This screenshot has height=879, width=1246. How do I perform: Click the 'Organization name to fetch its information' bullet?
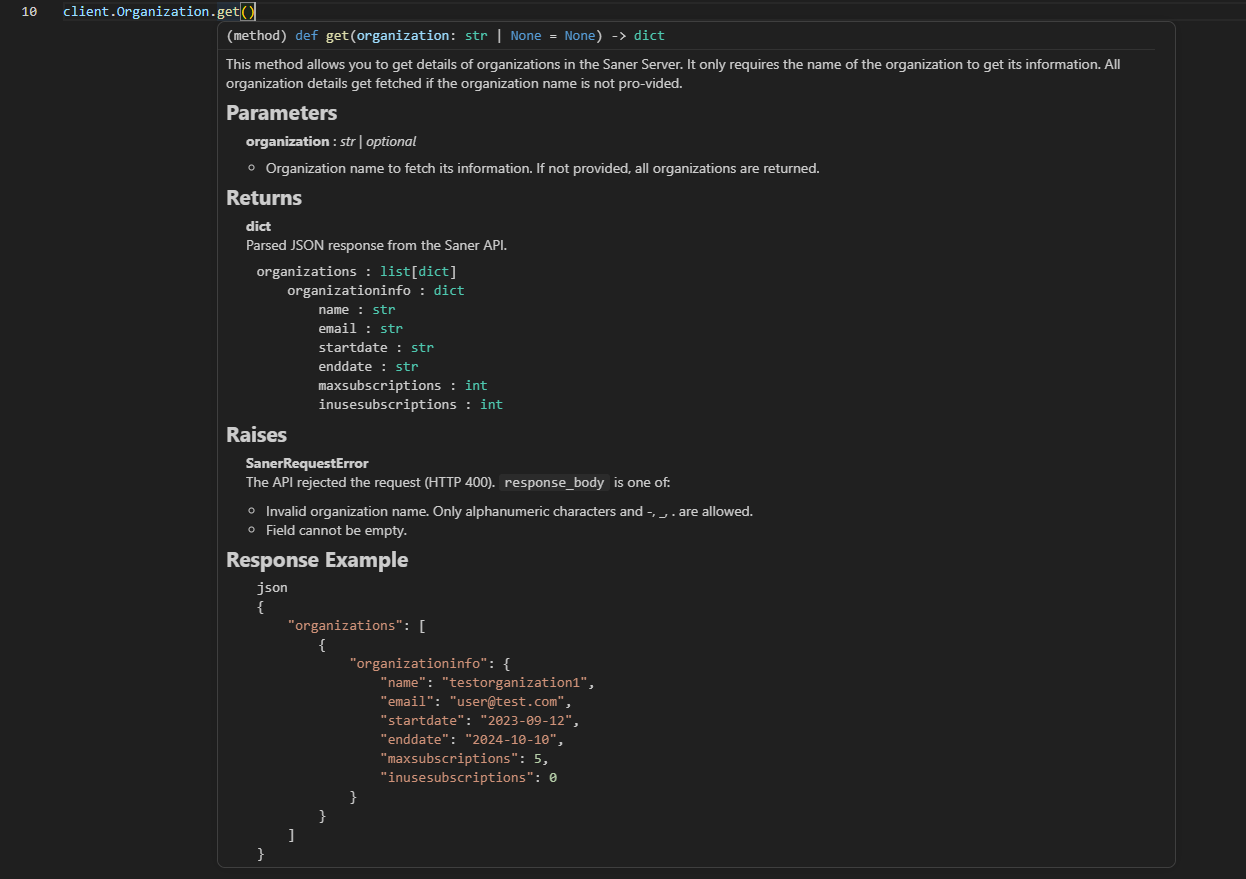coord(542,168)
